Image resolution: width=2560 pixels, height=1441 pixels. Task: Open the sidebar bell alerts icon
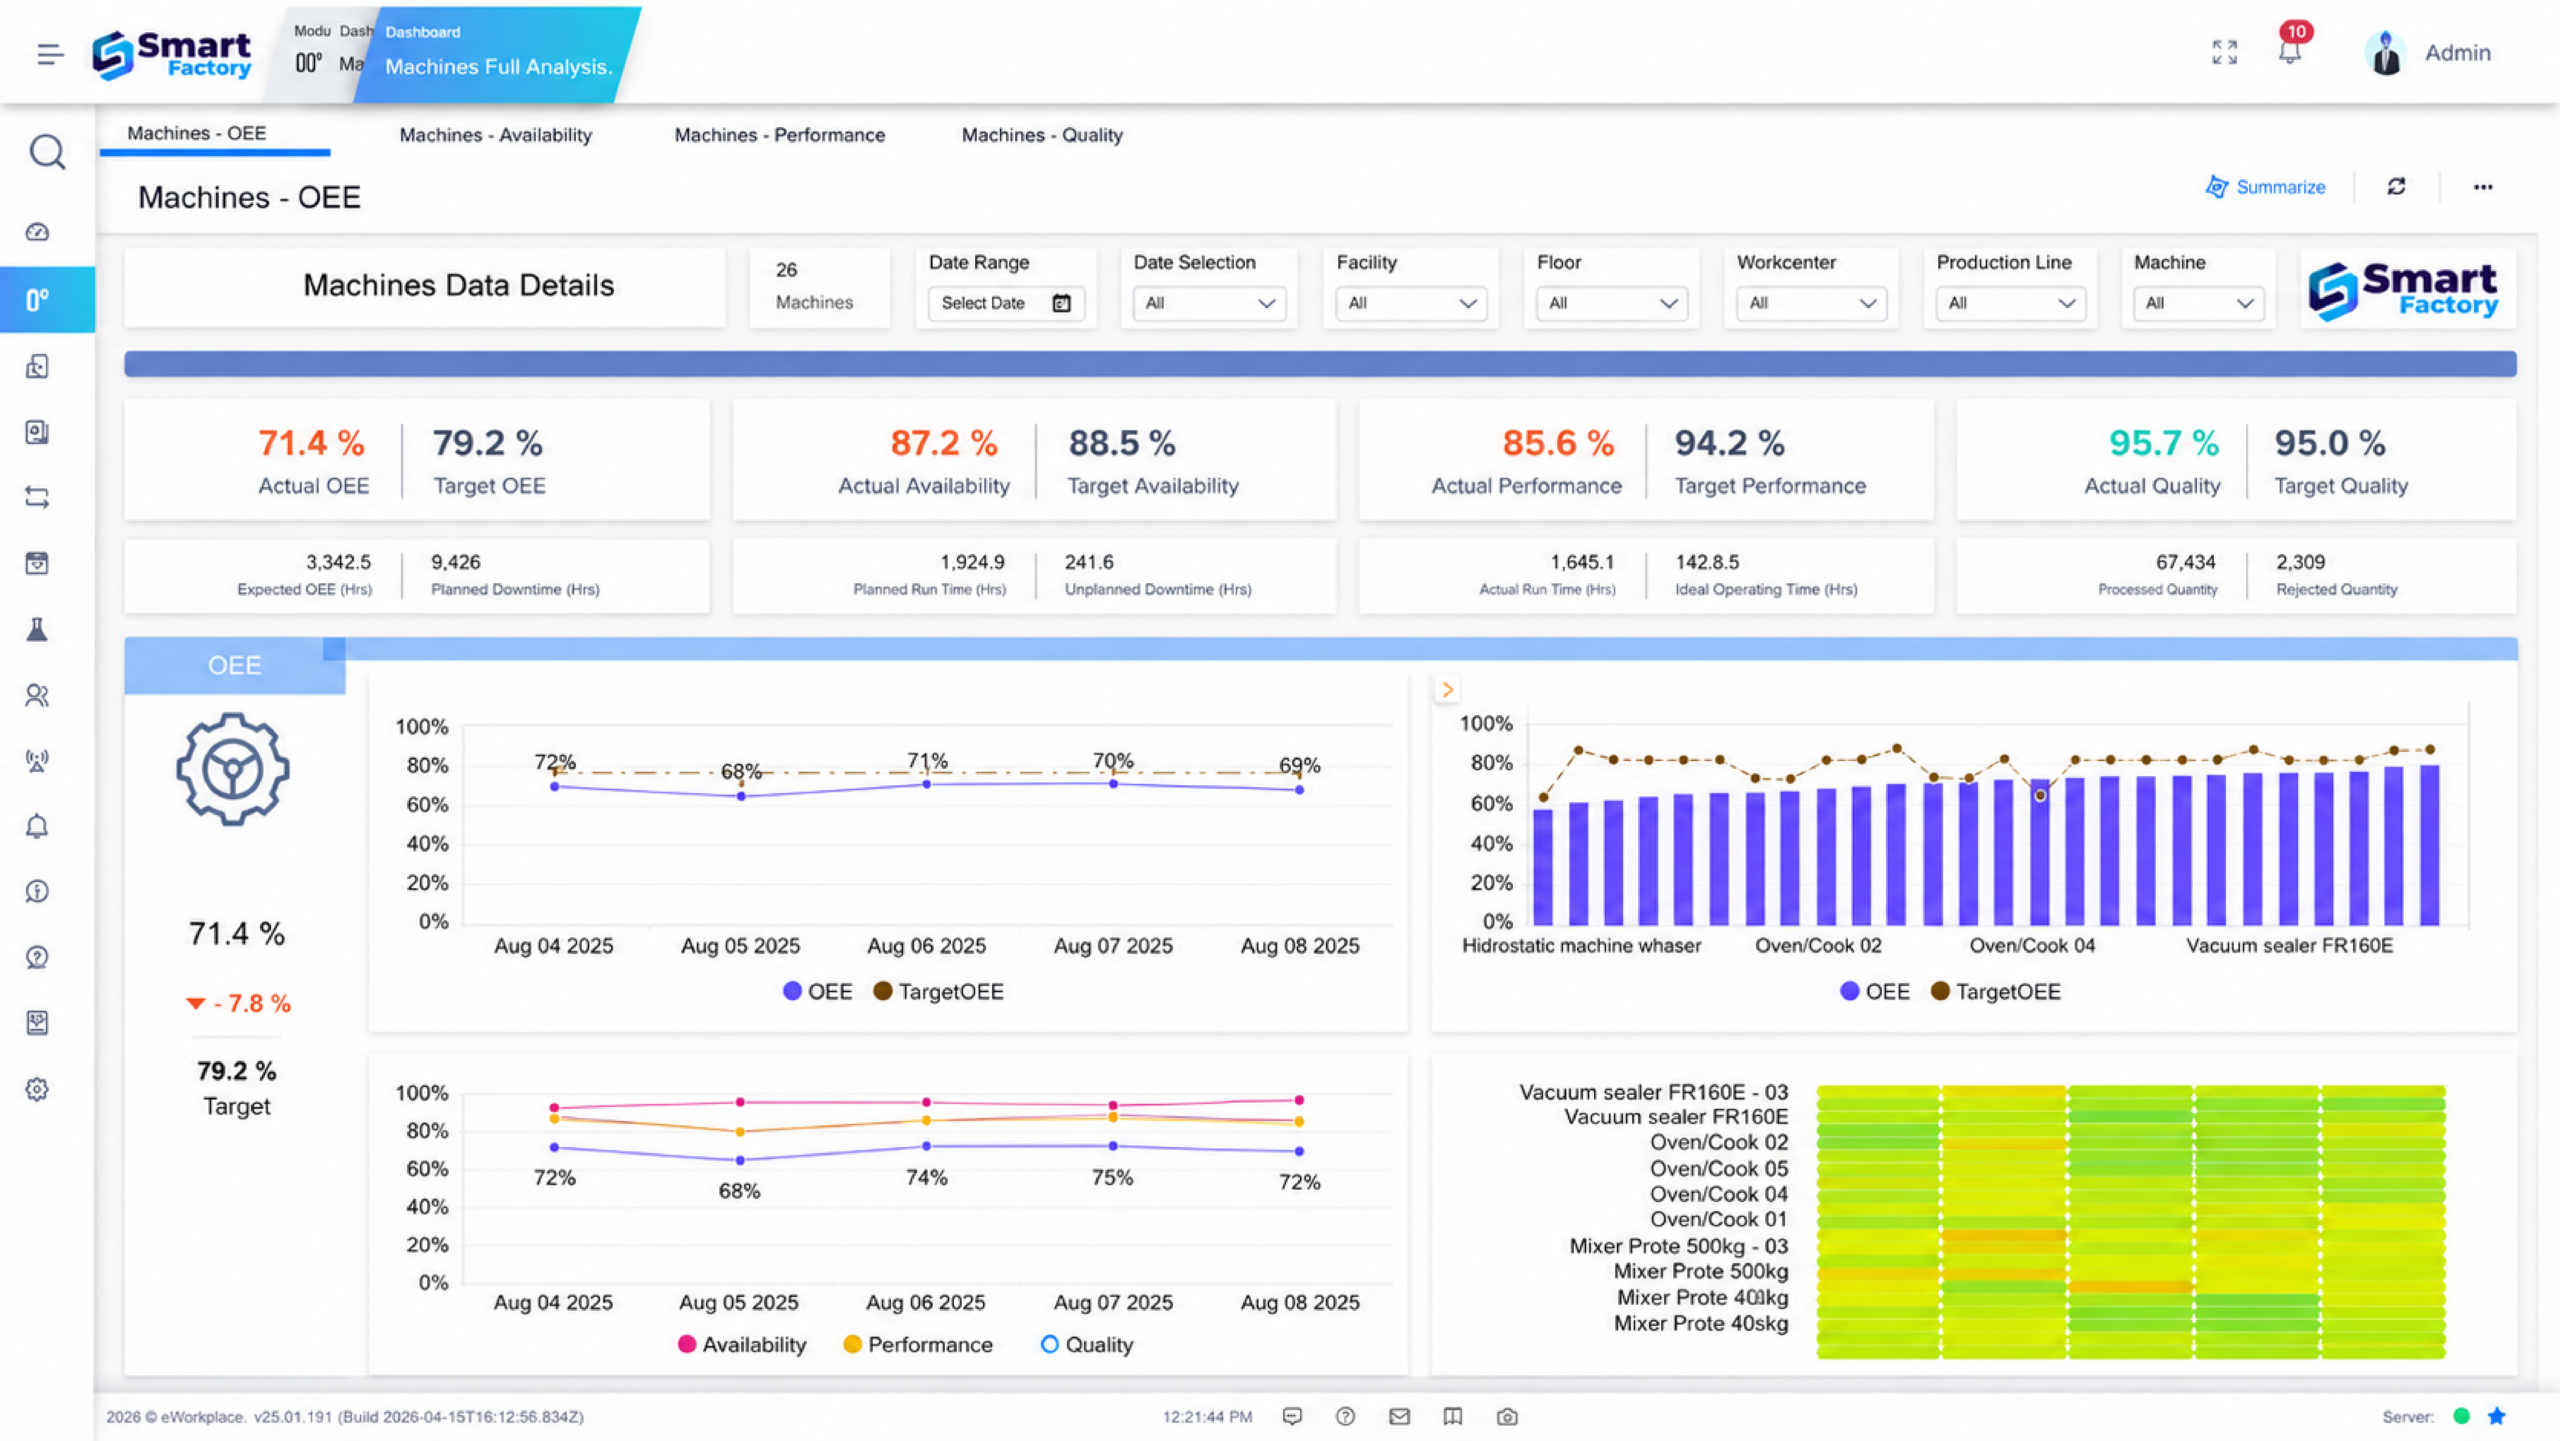pyautogui.click(x=37, y=826)
